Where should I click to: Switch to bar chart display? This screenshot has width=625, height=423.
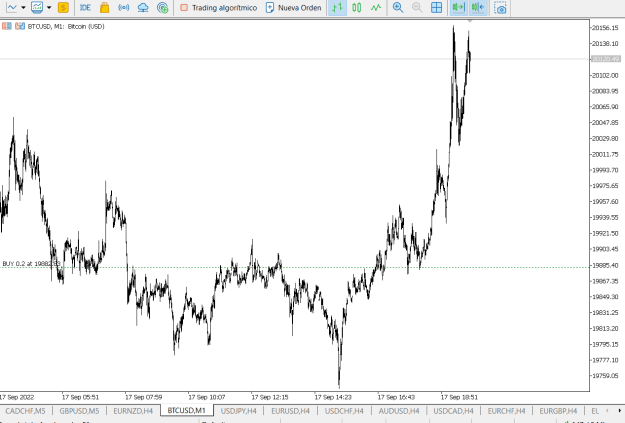tap(337, 7)
